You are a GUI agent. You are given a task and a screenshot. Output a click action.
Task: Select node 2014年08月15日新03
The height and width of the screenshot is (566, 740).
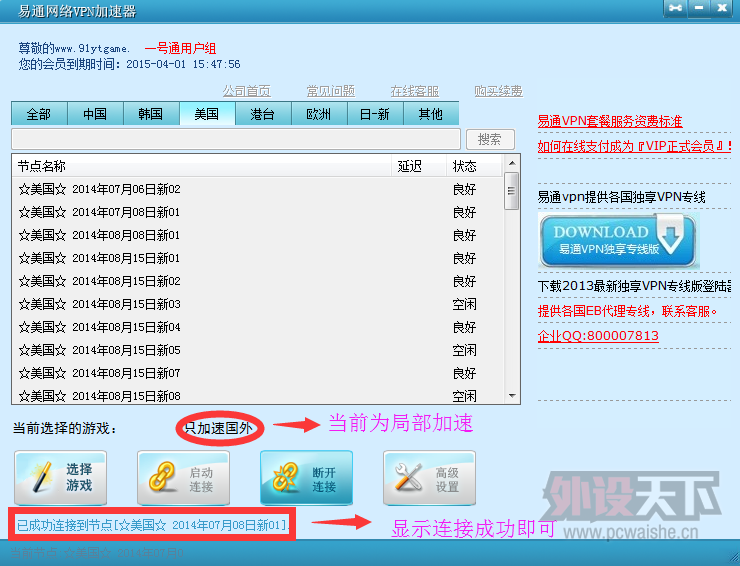(x=258, y=304)
